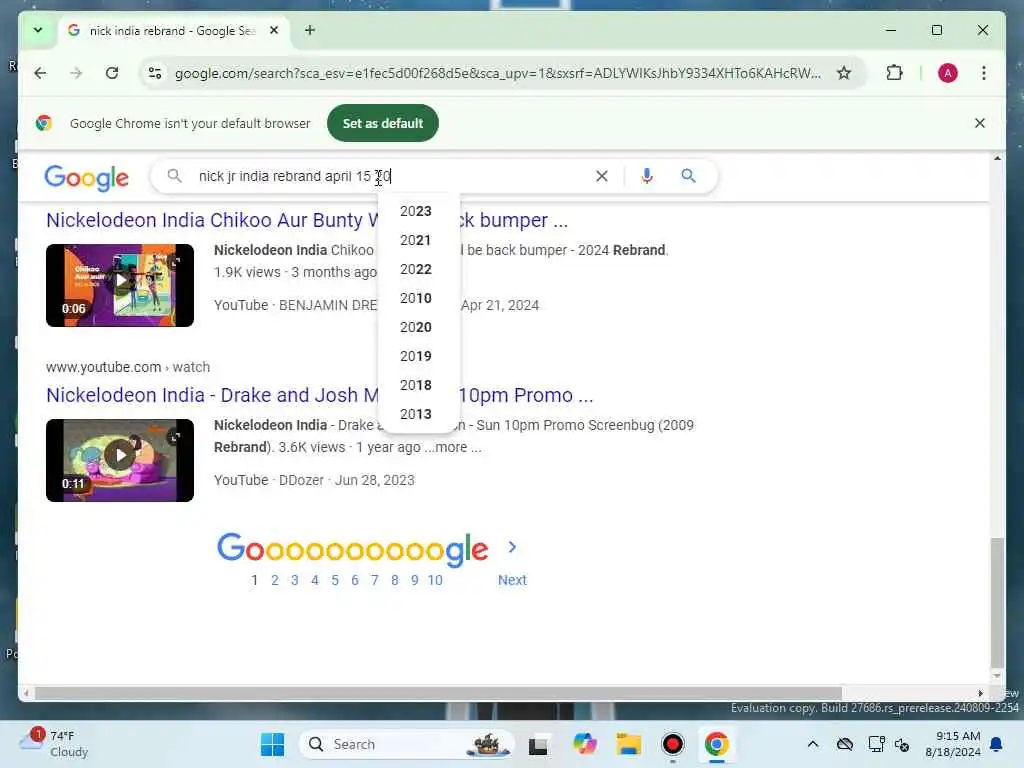
Task: Open Chrome three-dot menu
Action: point(984,73)
